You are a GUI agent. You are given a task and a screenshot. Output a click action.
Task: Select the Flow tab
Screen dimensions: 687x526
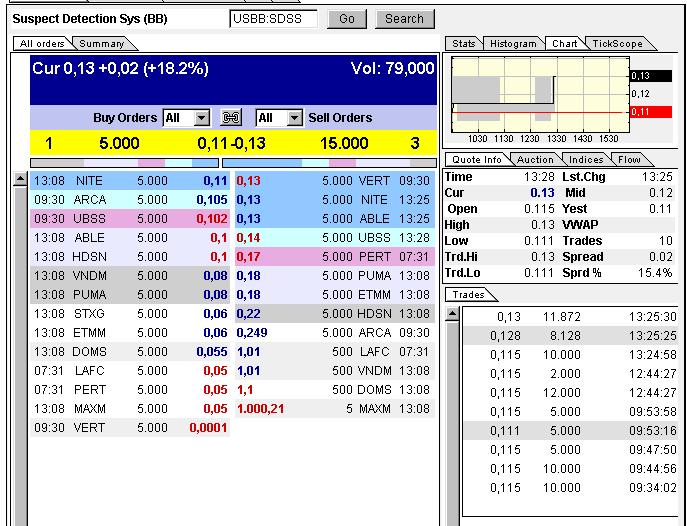pos(629,160)
